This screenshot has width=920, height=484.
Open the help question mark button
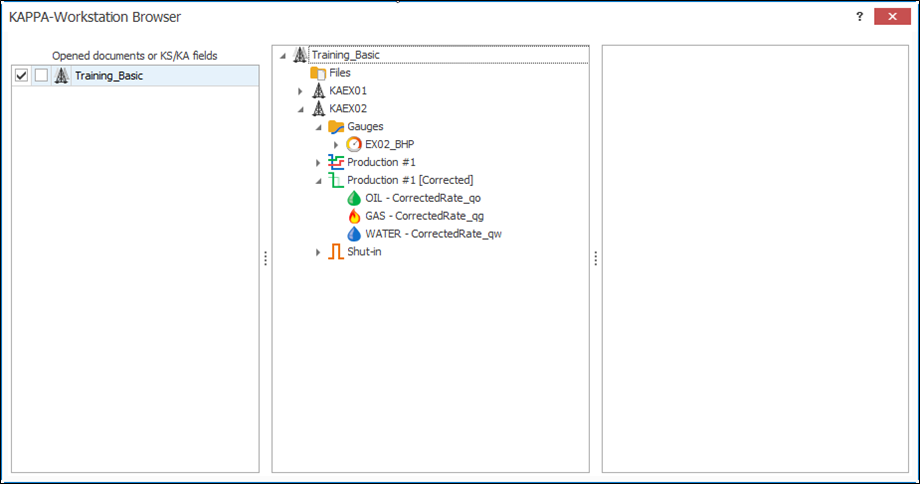pos(860,16)
